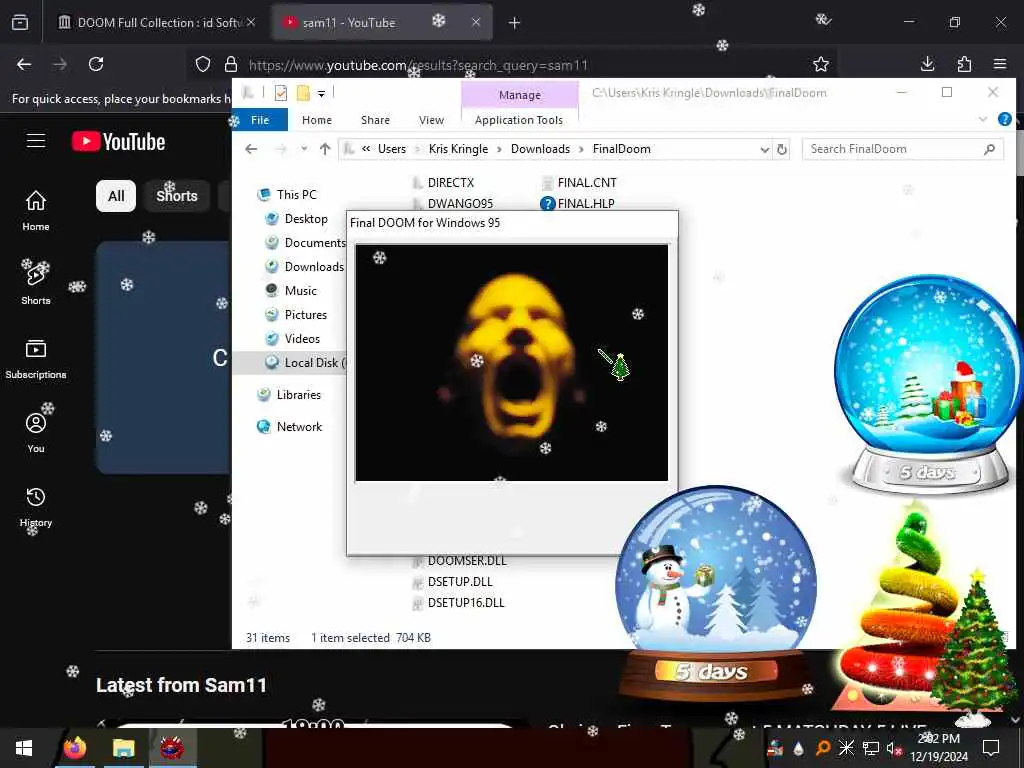This screenshot has height=768, width=1024.
Task: Select the Shorts filter chip
Action: click(x=176, y=196)
